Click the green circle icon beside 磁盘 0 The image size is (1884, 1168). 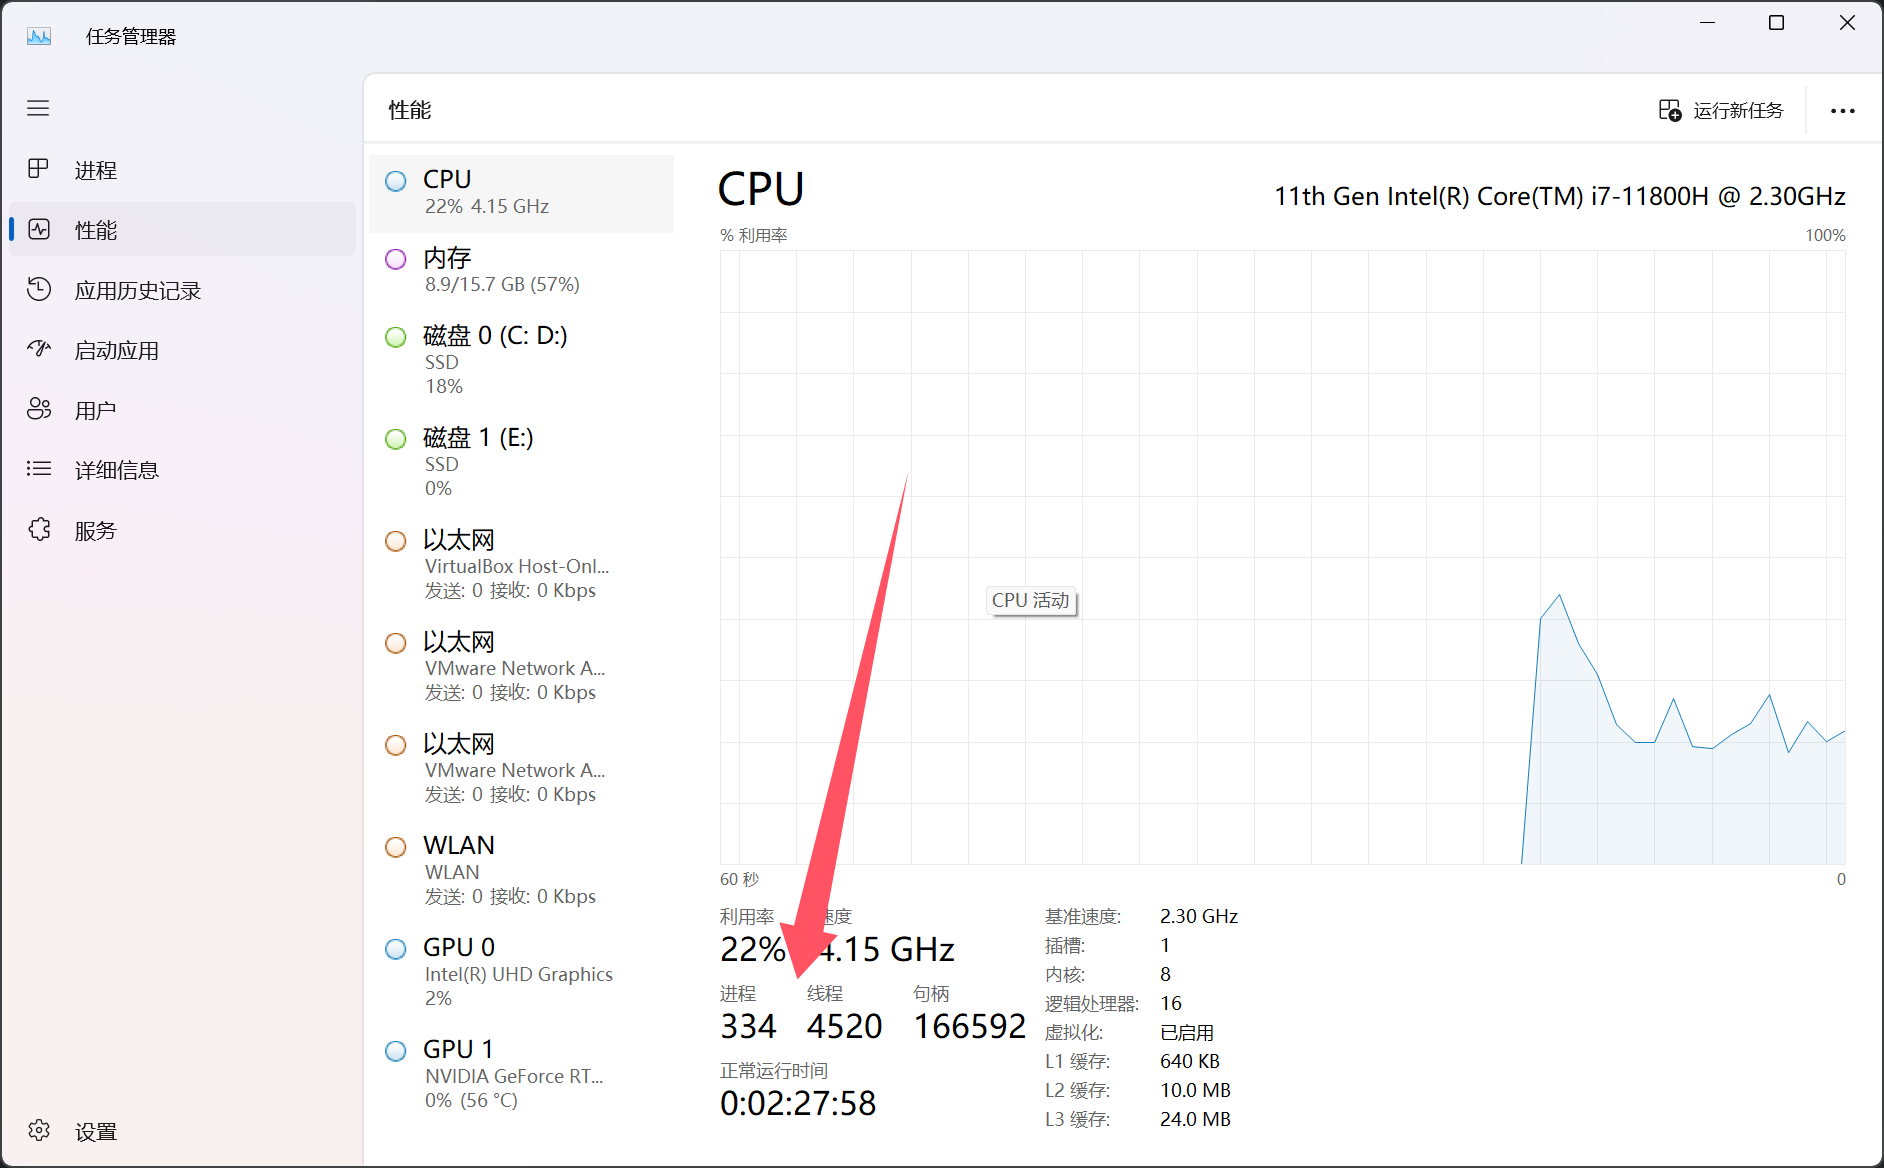pyautogui.click(x=396, y=337)
